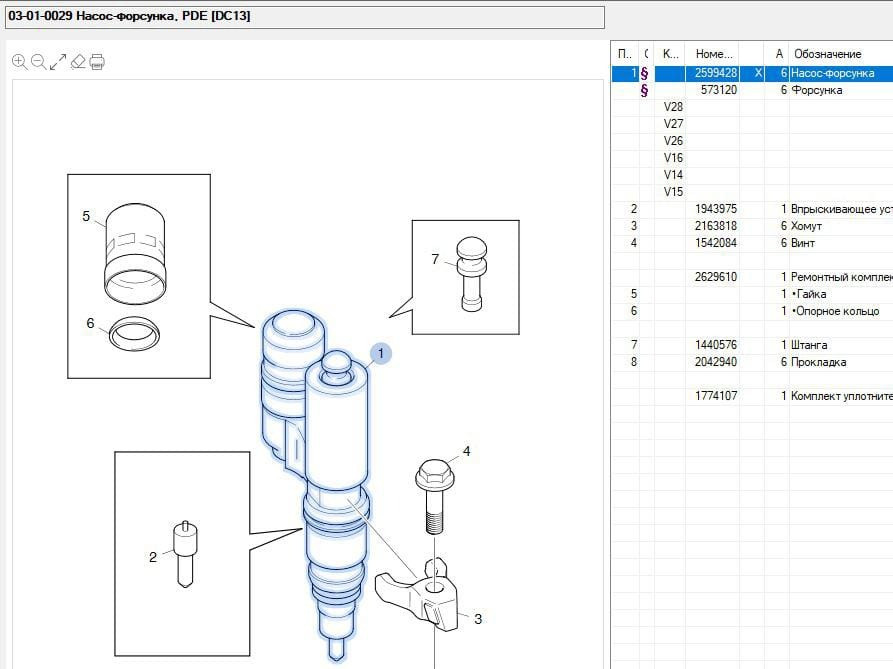
Task: Click the fit-to-window diagonal arrows icon
Action: [x=58, y=62]
